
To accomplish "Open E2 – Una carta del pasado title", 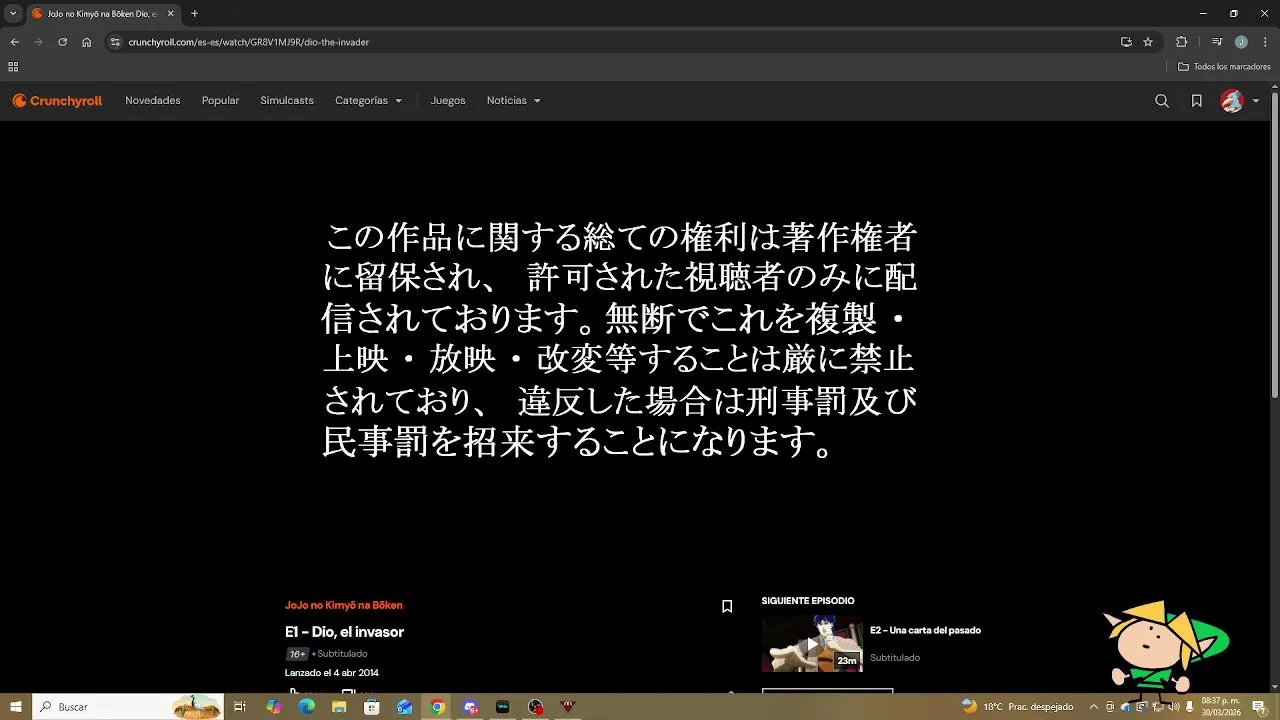I will coord(925,630).
